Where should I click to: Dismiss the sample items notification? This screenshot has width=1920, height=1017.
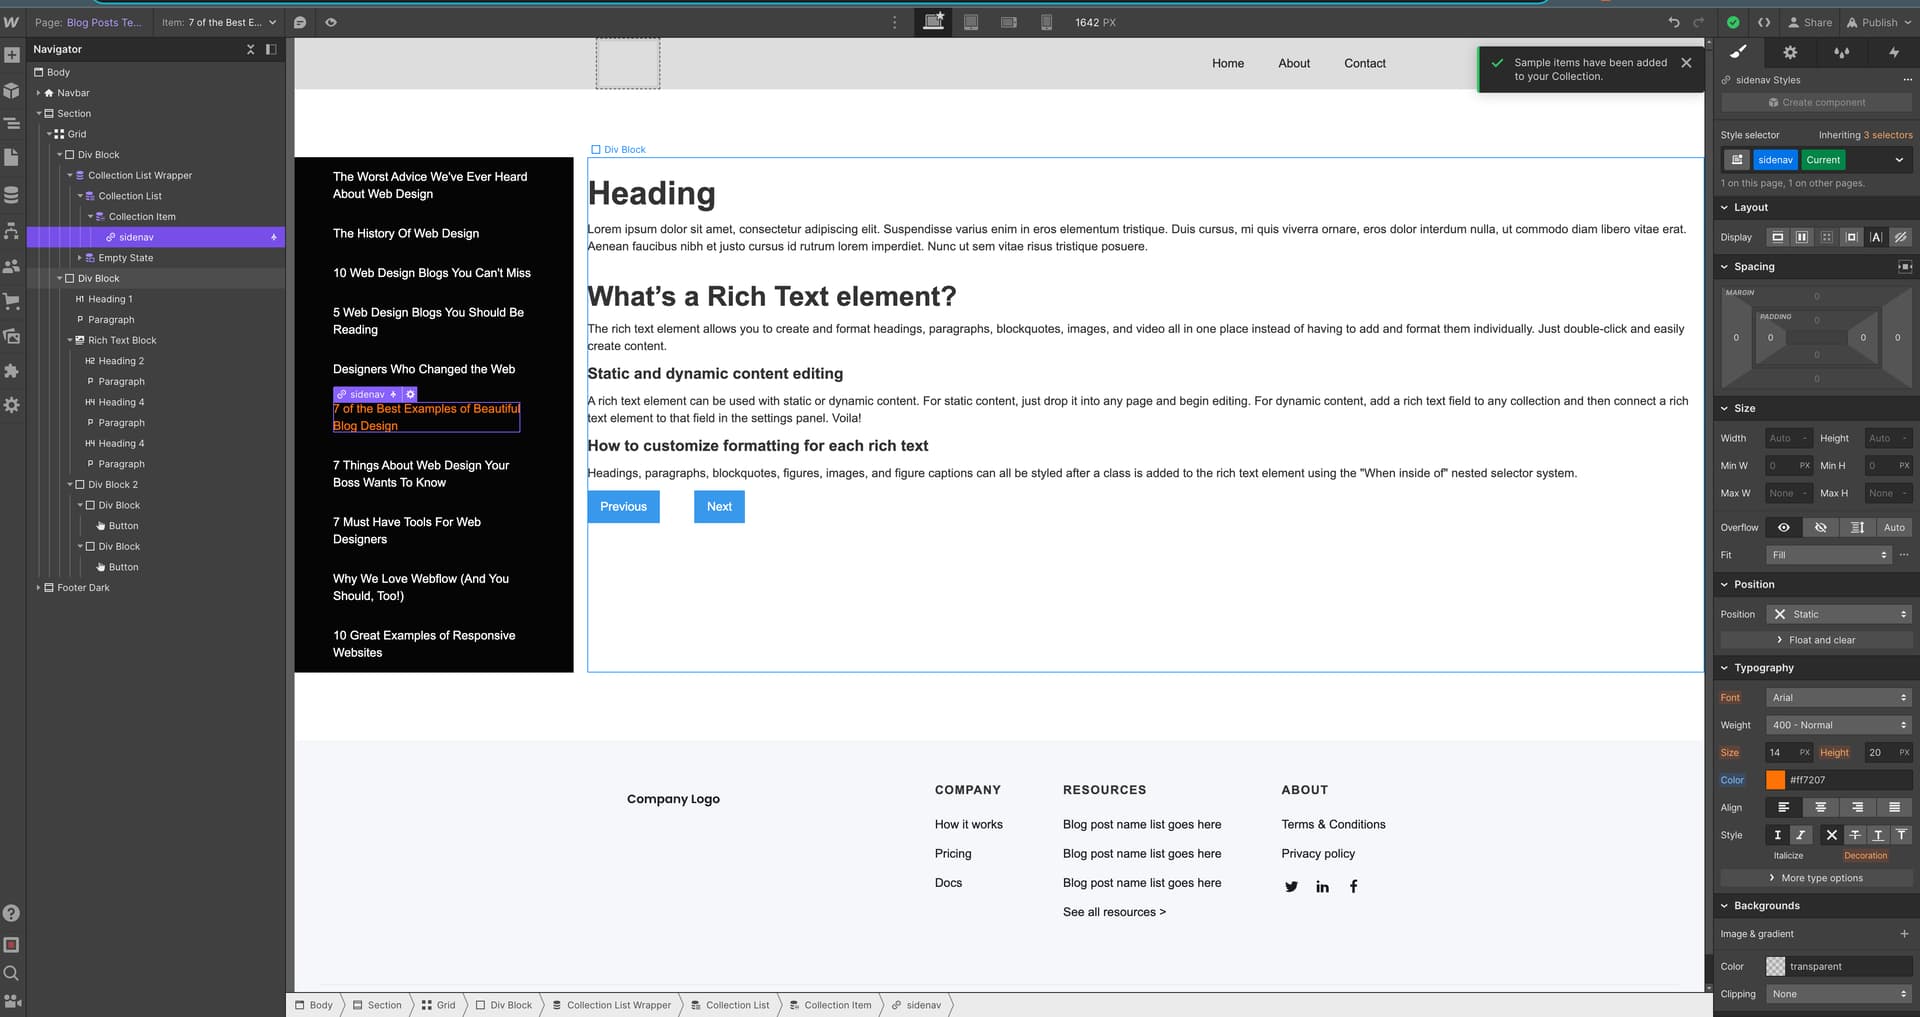(1687, 62)
